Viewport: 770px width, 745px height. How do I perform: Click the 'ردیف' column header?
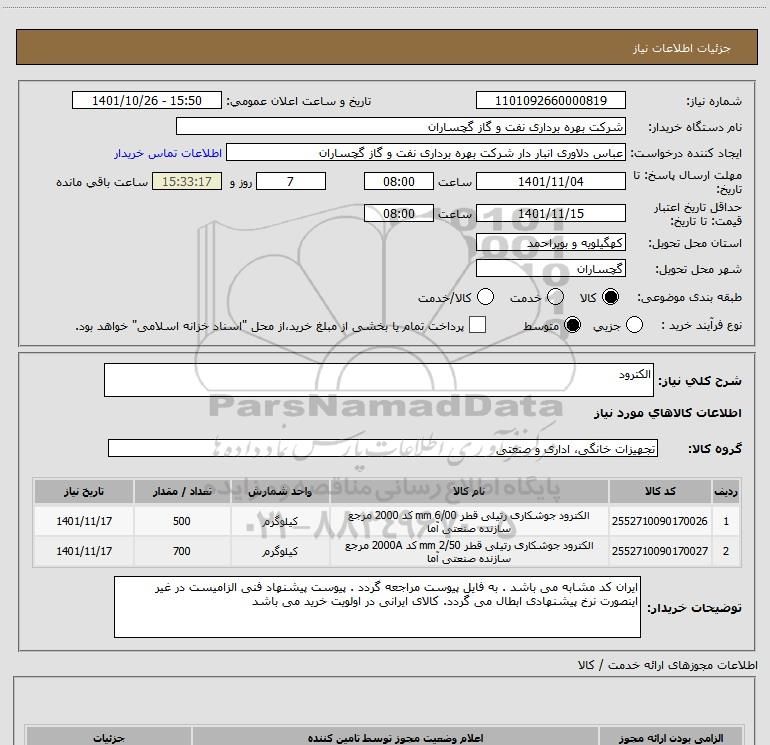point(726,491)
